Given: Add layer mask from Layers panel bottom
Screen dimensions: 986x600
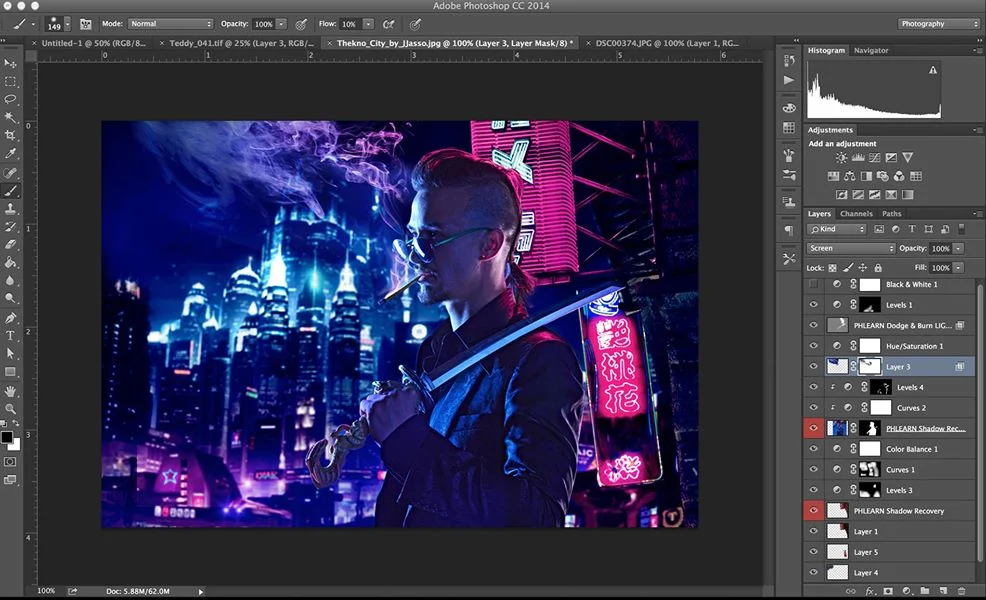Looking at the screenshot, I should pos(888,591).
